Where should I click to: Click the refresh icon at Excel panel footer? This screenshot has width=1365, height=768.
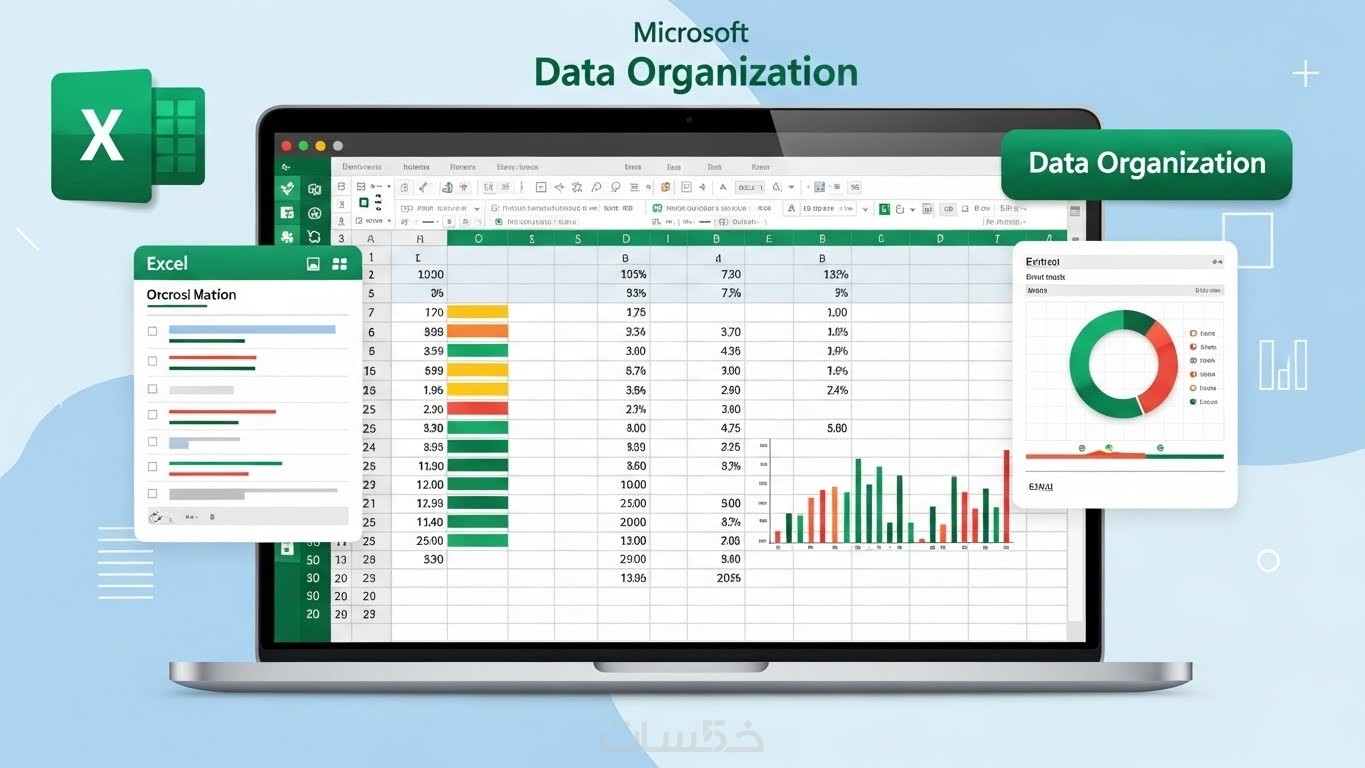[x=155, y=517]
